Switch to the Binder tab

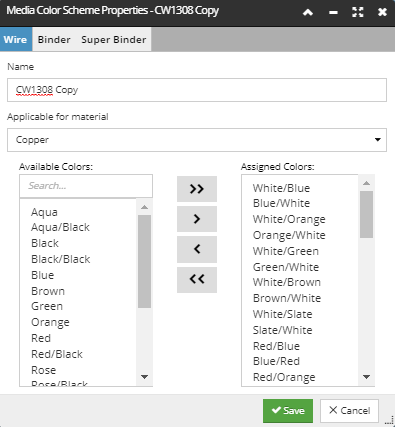point(54,40)
